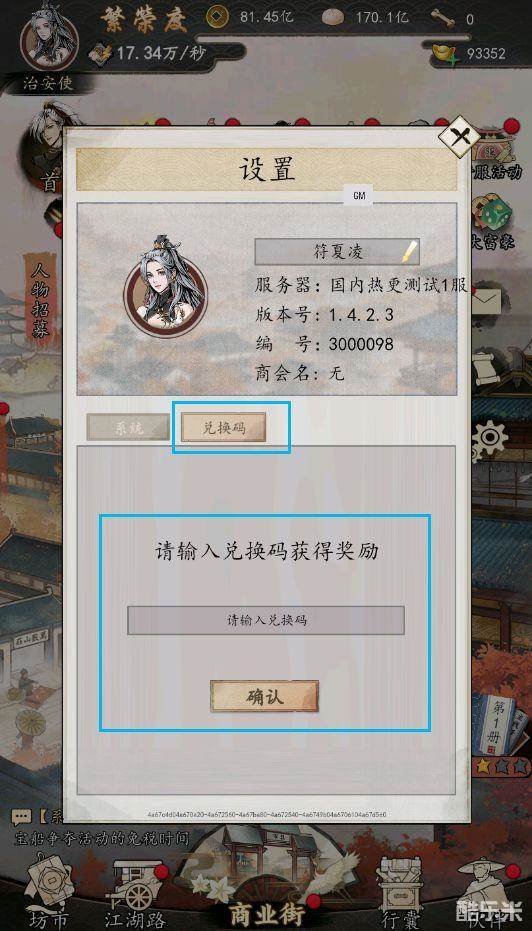Image resolution: width=532 pixels, height=931 pixels.
Task: Open the 人物招募 recruitment banner
Action: (40, 302)
